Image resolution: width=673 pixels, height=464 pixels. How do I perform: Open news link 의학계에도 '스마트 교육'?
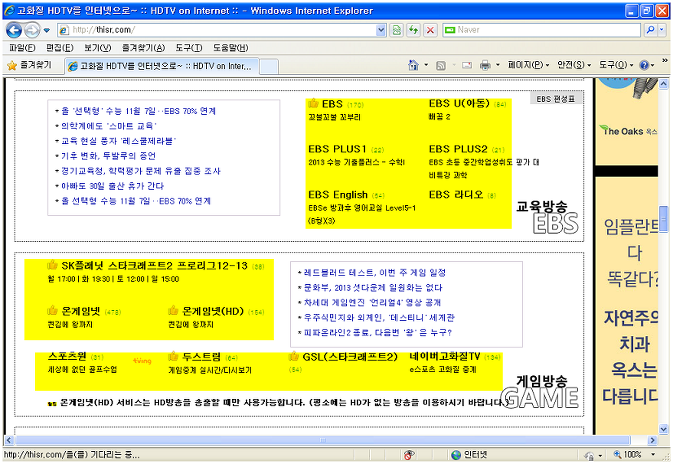coord(109,126)
